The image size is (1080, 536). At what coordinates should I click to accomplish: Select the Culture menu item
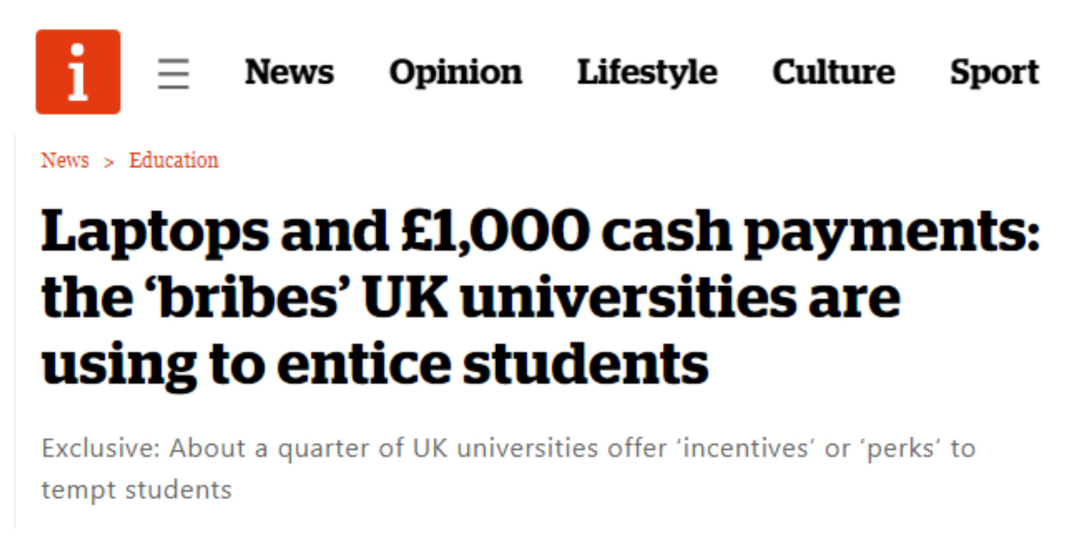[x=833, y=72]
